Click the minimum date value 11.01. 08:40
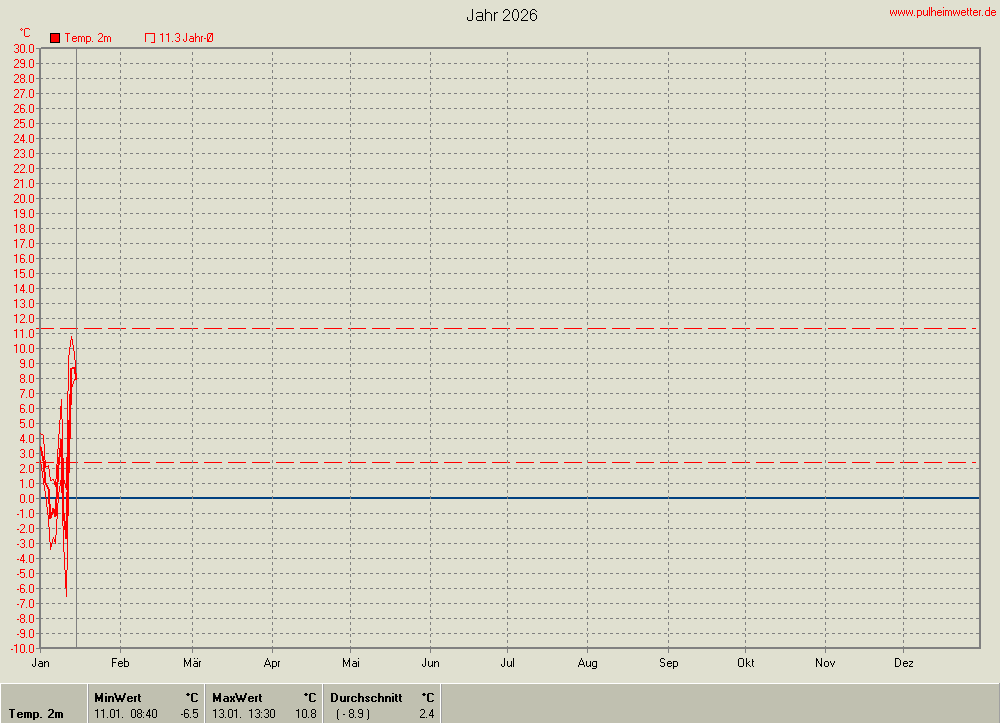 (x=126, y=714)
